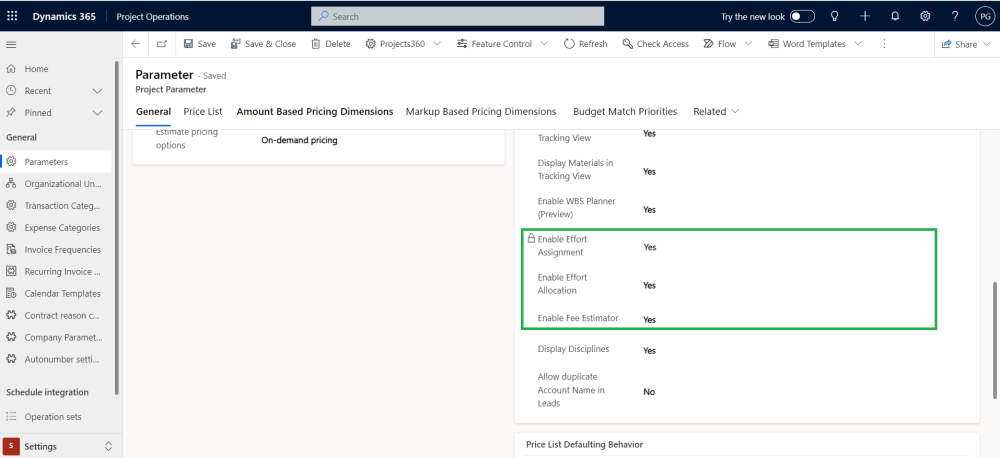Open the notifications bell
The height and width of the screenshot is (458, 1000).
click(x=895, y=16)
